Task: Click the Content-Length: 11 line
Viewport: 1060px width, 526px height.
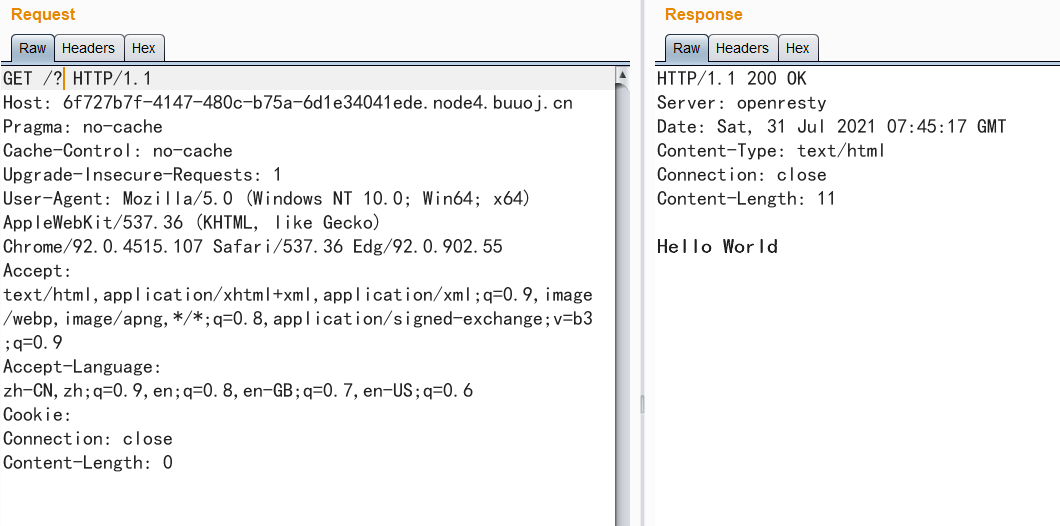Action: coord(746,198)
